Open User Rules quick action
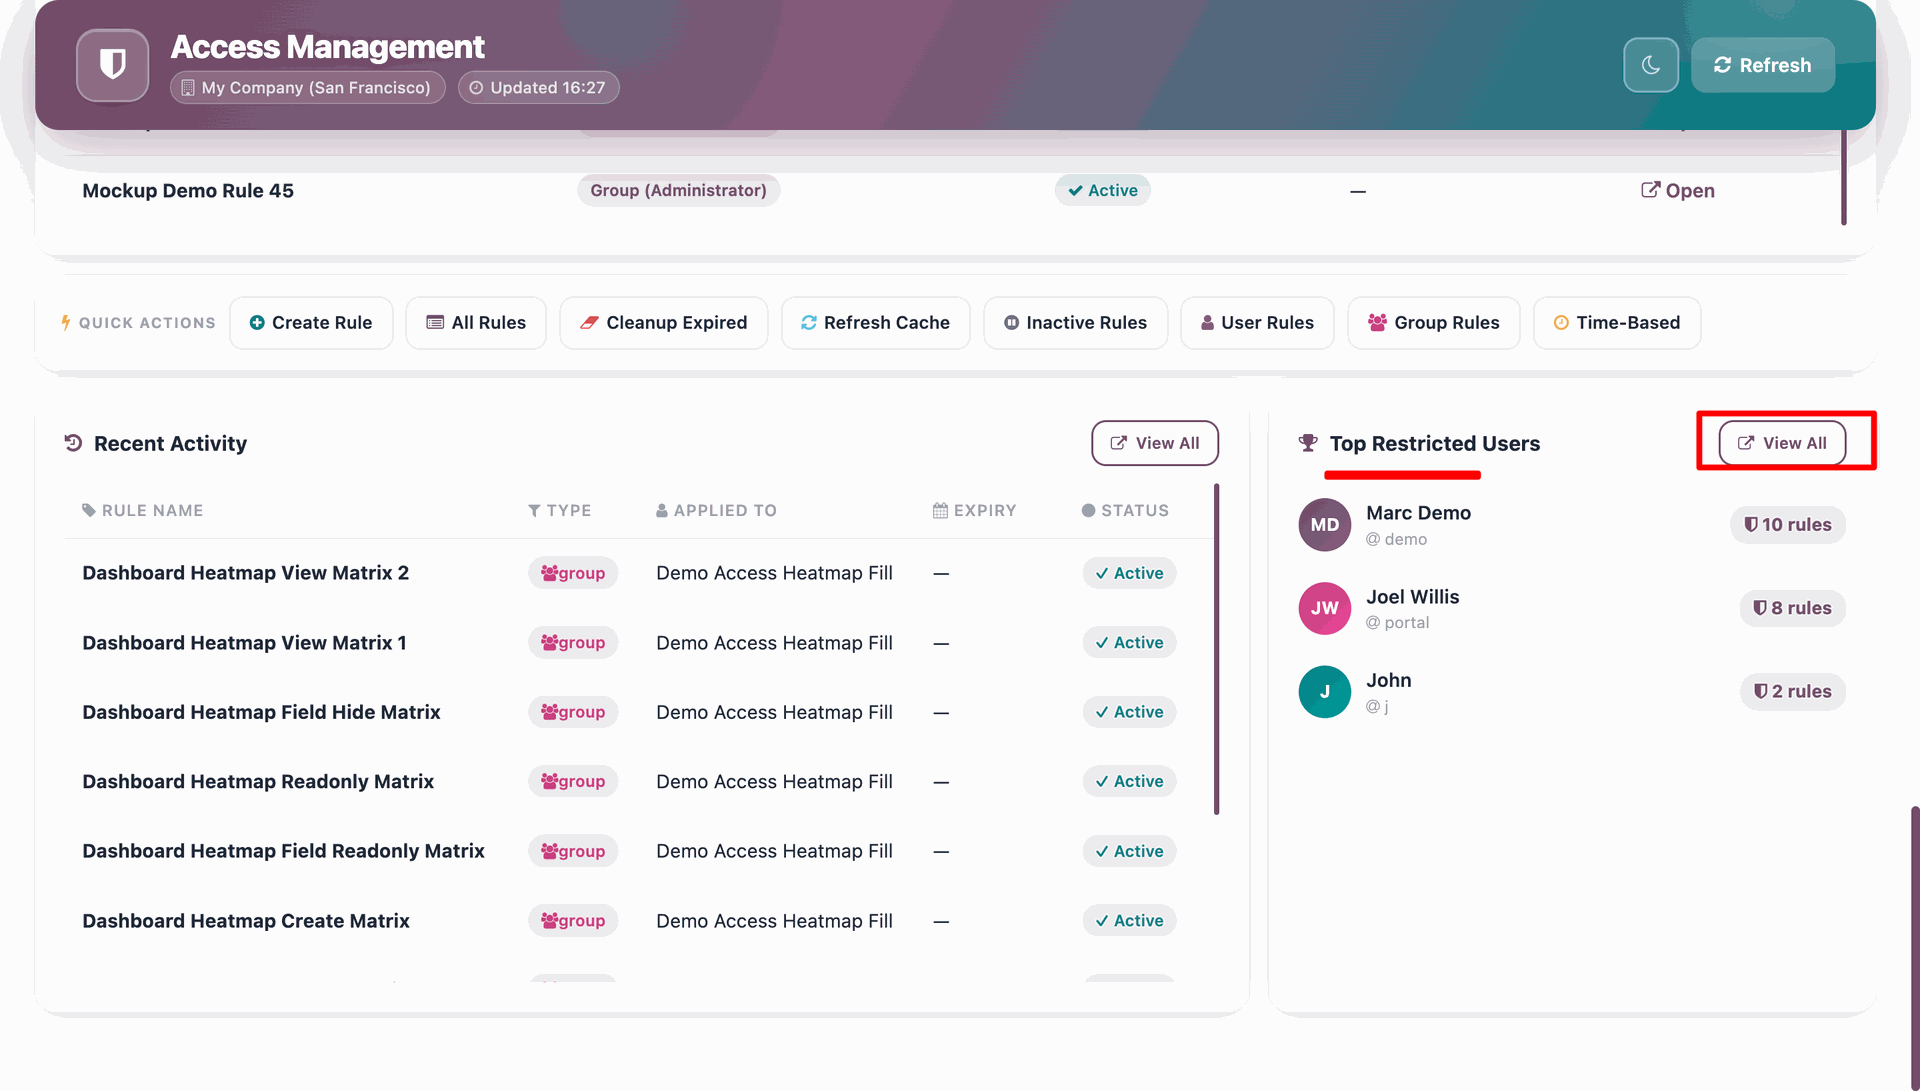This screenshot has height=1091, width=1920. 1257,322
